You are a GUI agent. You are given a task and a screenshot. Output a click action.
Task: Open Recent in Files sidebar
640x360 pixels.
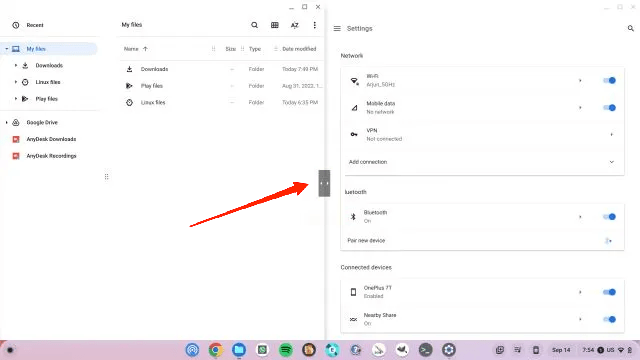click(x=35, y=25)
